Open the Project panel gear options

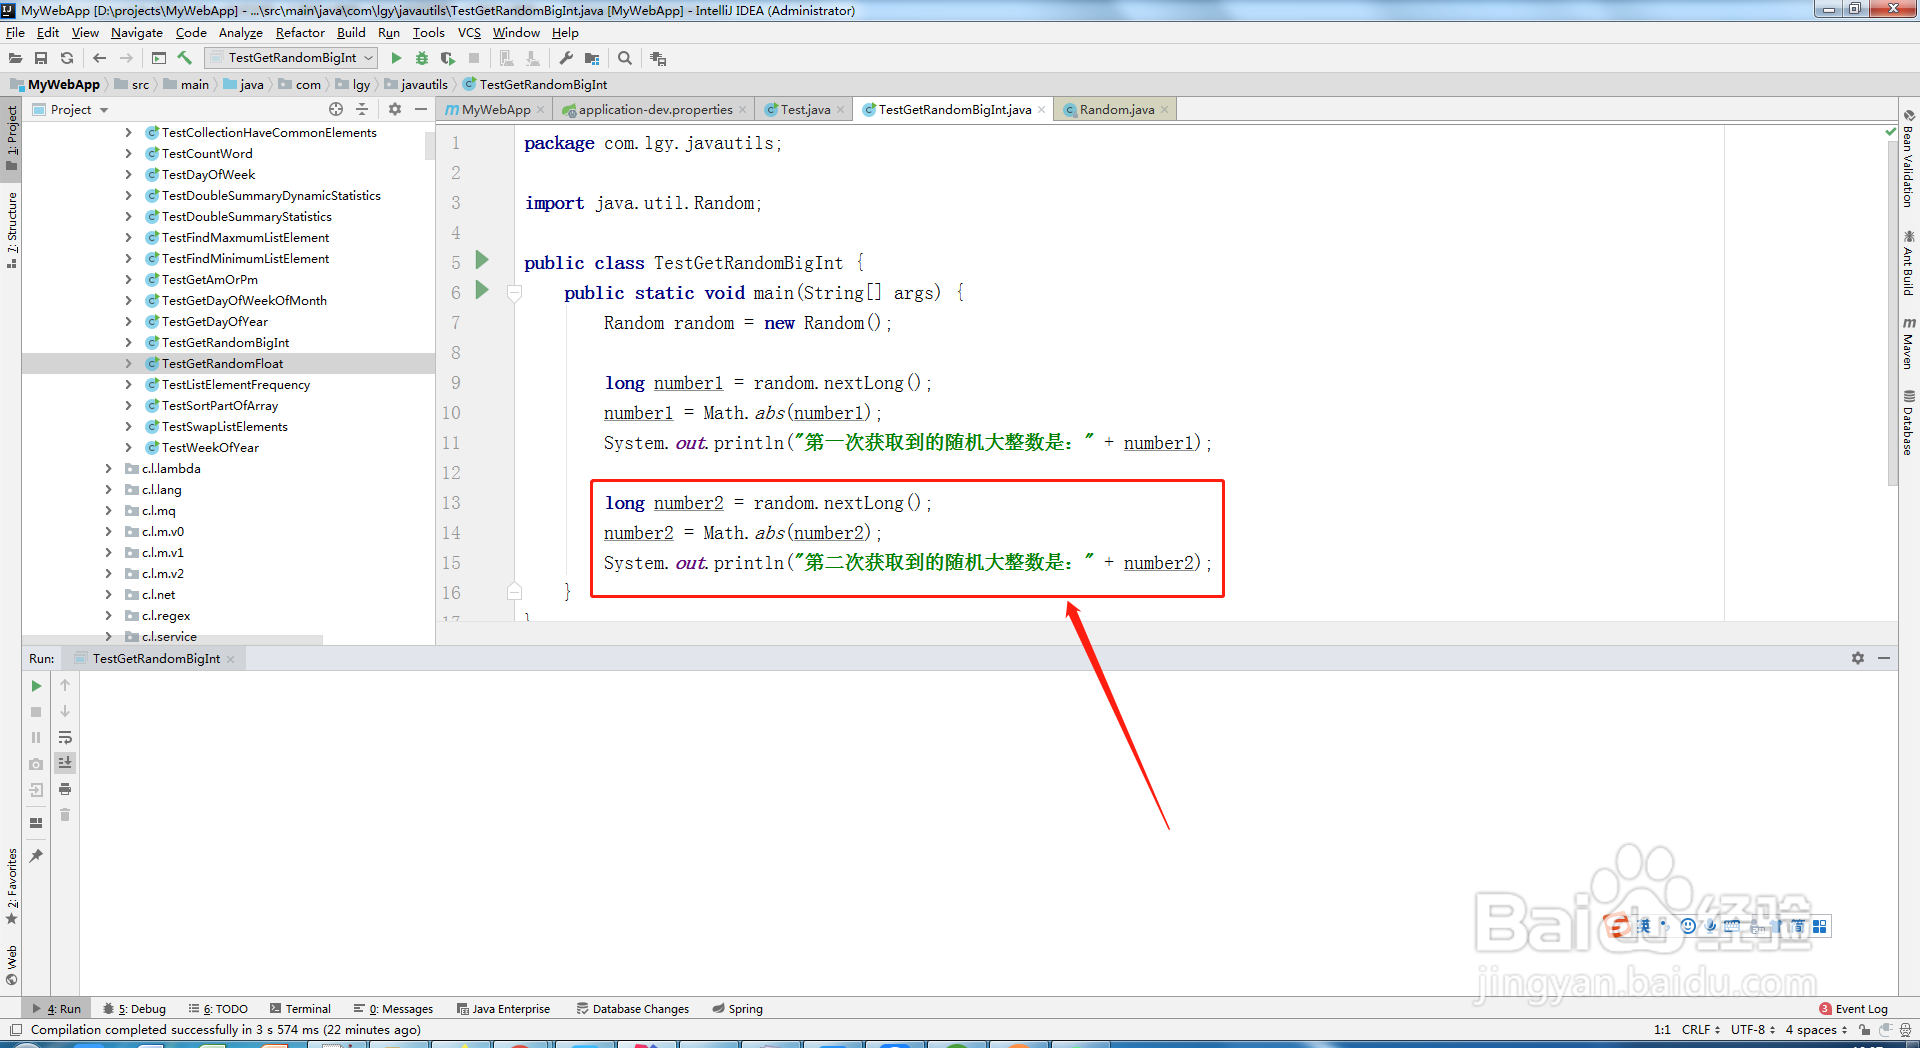pyautogui.click(x=395, y=109)
